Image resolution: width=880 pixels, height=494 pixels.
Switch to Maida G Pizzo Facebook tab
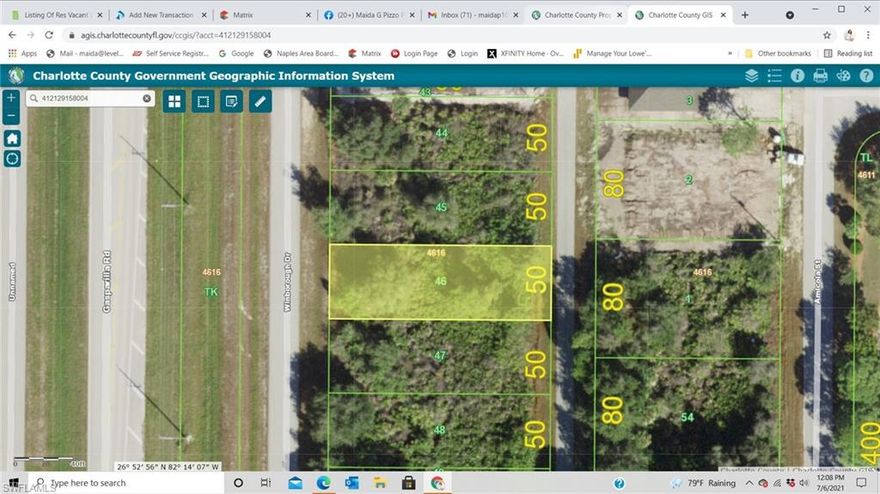click(370, 15)
